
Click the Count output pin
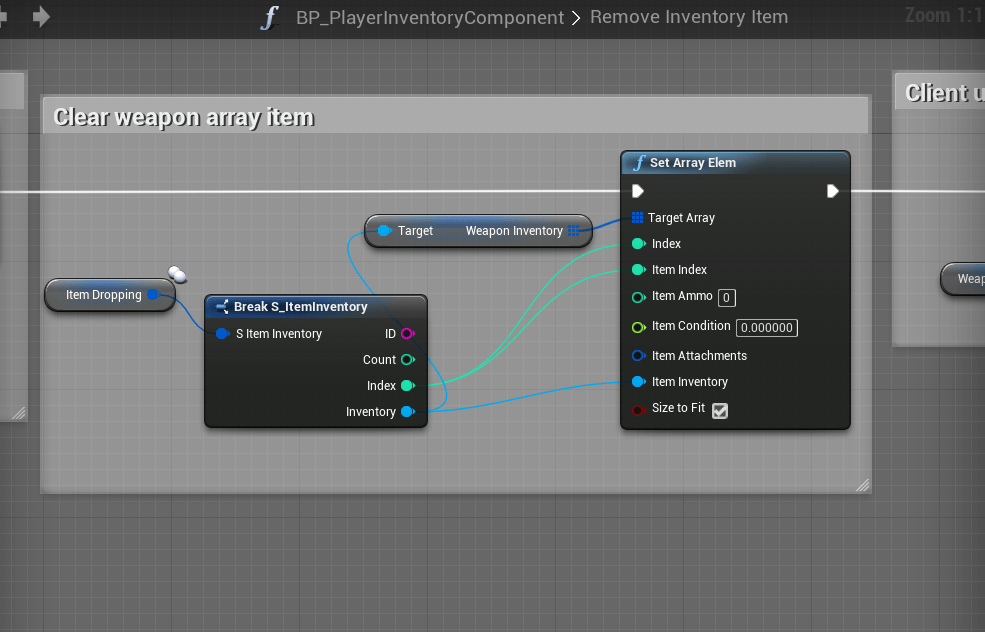pyautogui.click(x=407, y=360)
